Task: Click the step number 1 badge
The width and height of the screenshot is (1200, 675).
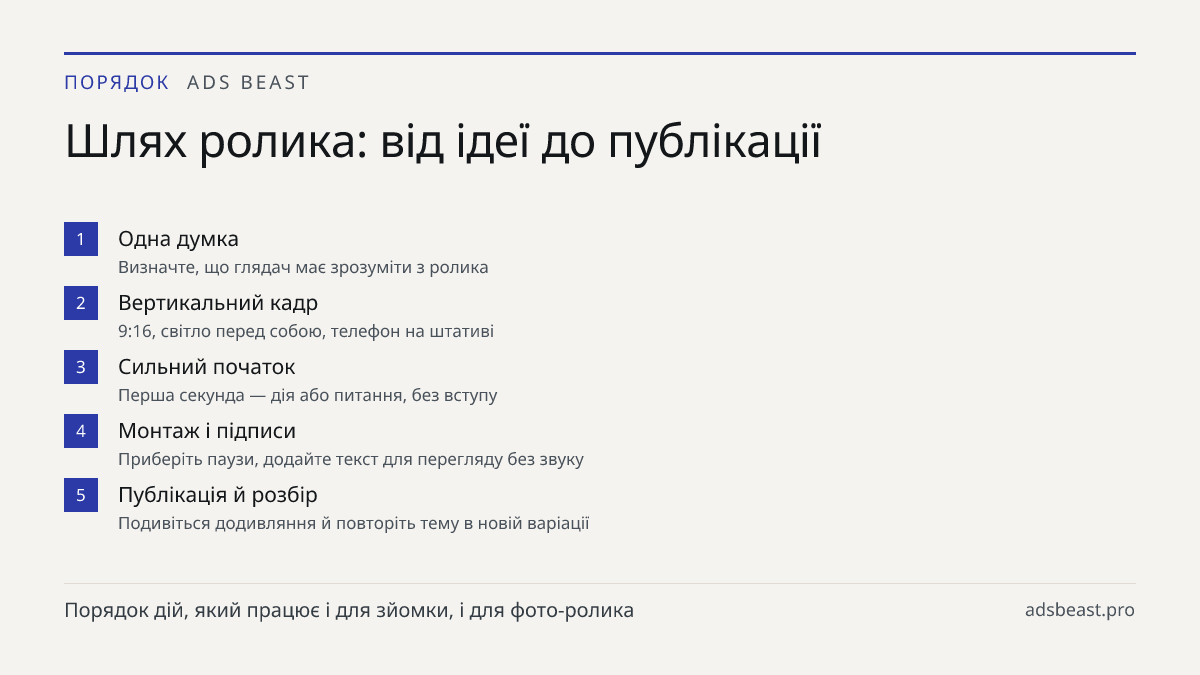Action: (x=81, y=239)
